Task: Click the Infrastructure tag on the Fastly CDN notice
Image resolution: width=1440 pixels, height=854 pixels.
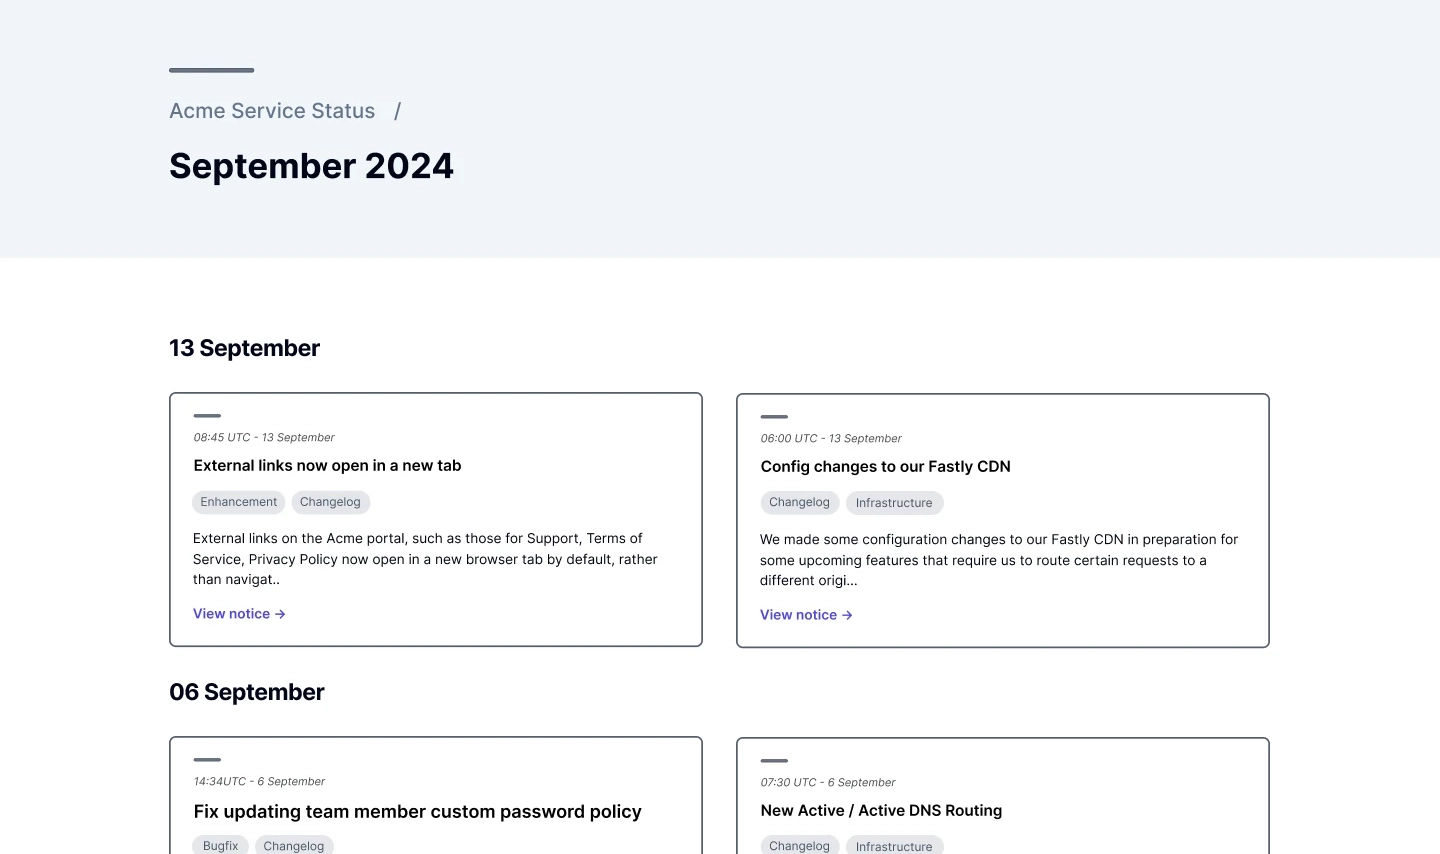Action: click(x=894, y=503)
